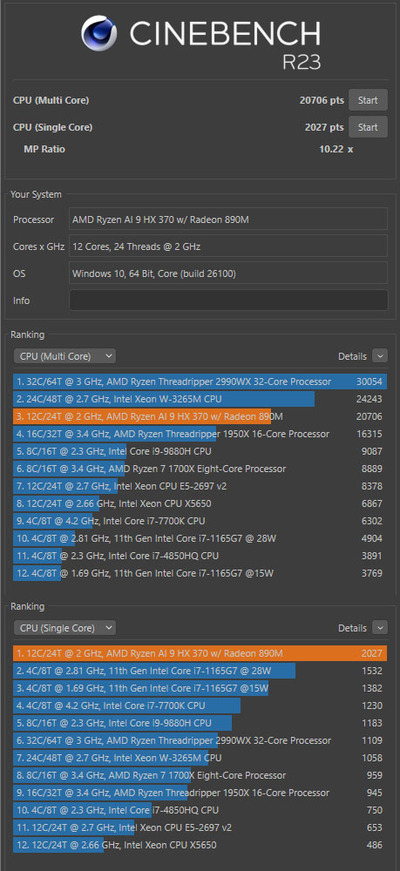The width and height of the screenshot is (400, 871).
Task: Select Ryzen AI 9 HX 370 Multi Core row
Action: (200, 417)
